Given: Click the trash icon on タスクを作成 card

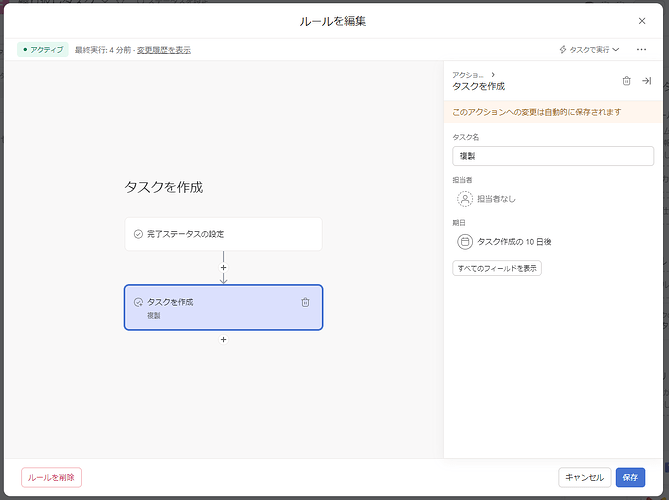Looking at the screenshot, I should (x=305, y=302).
